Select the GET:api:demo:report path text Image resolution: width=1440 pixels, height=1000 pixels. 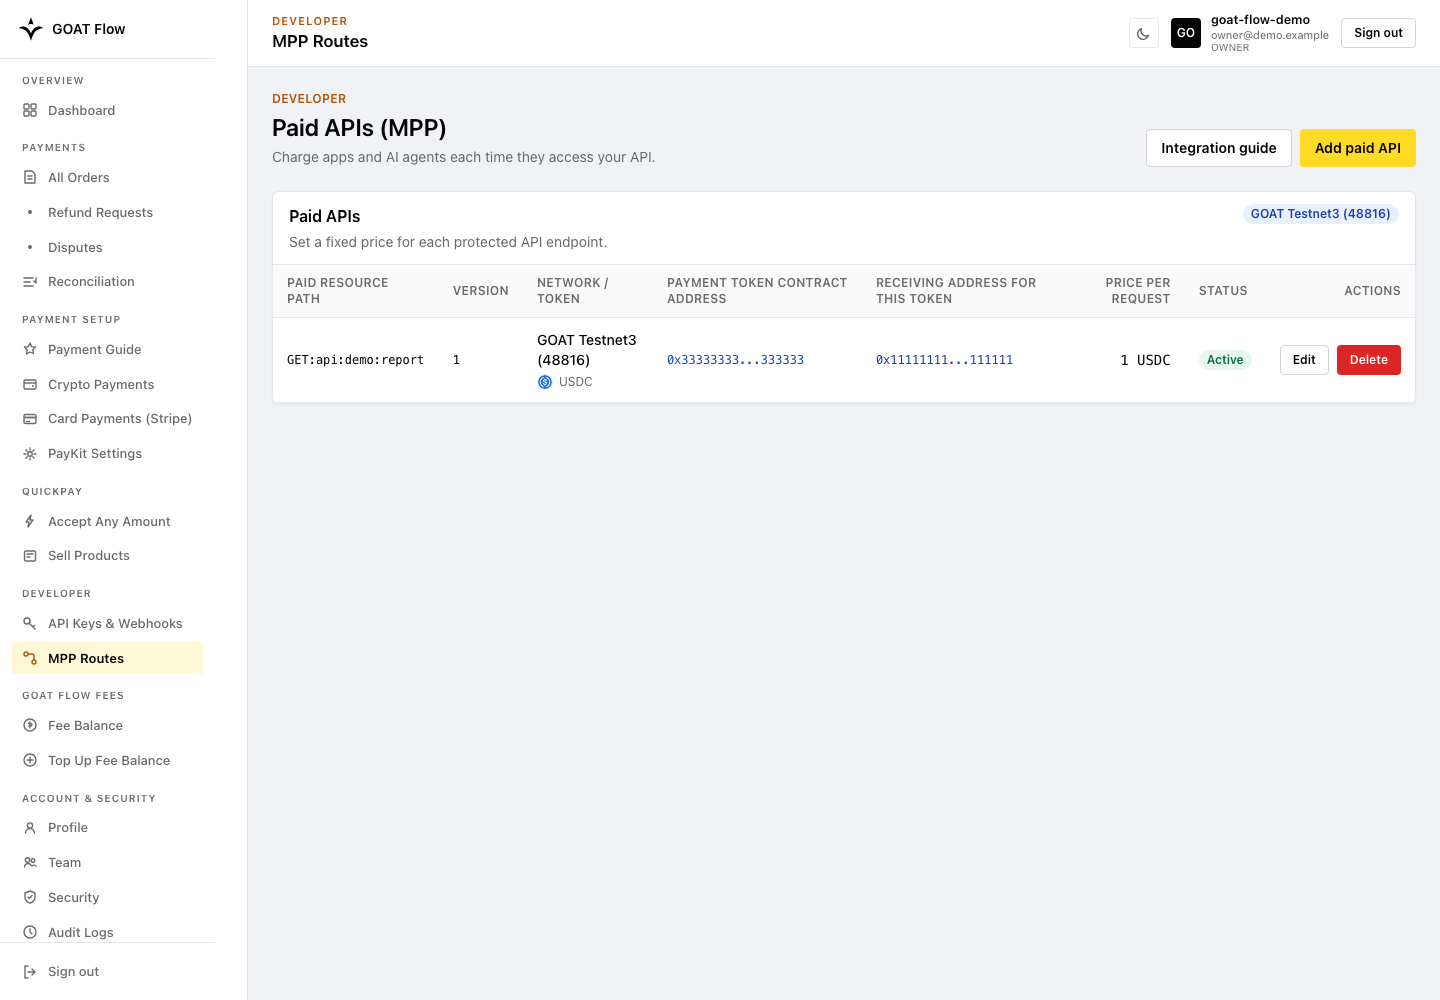tap(355, 360)
